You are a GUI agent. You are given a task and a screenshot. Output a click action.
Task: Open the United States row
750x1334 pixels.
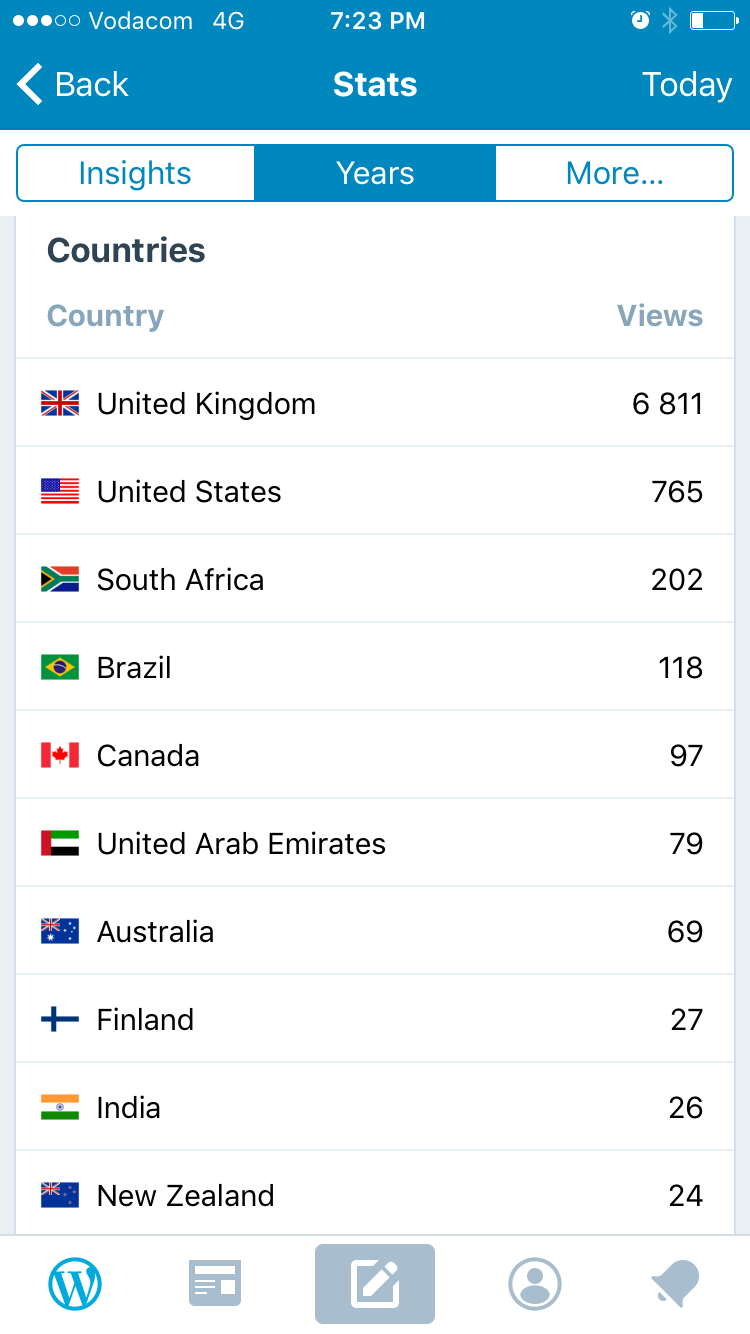coord(375,491)
